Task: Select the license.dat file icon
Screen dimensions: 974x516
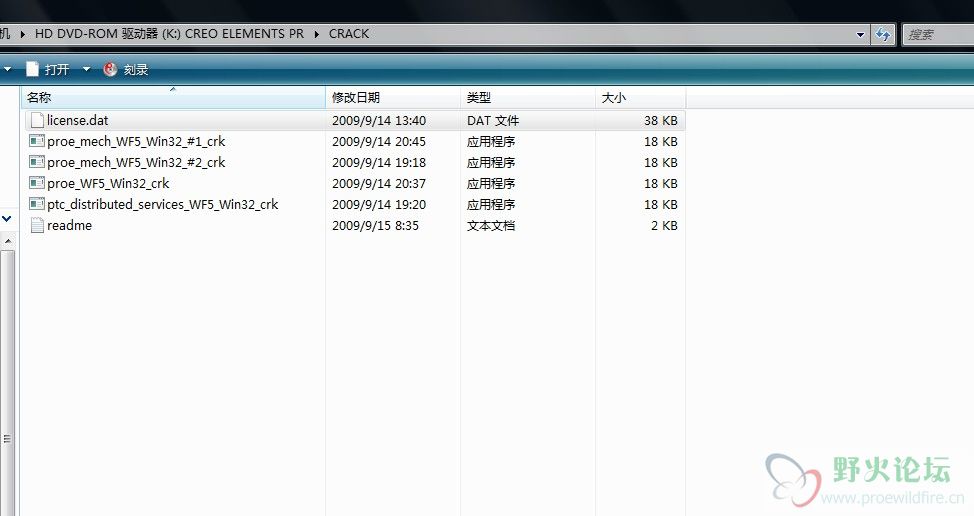Action: pos(37,120)
